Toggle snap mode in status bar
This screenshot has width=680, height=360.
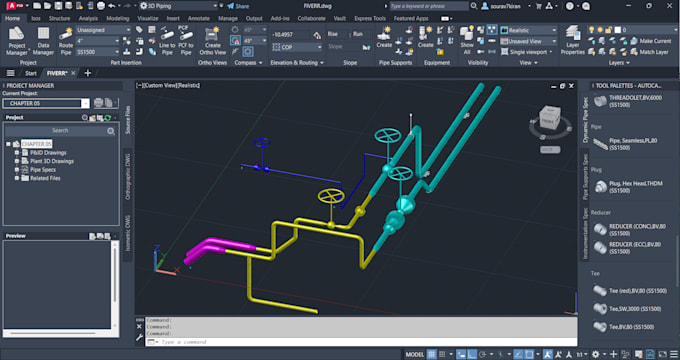coord(443,354)
